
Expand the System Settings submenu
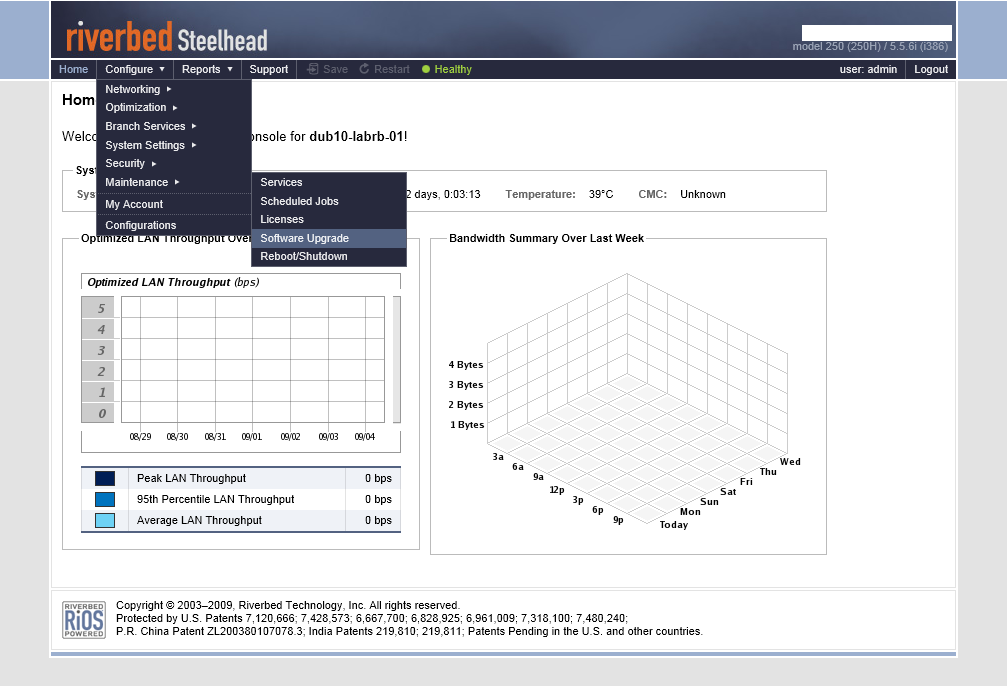(x=174, y=145)
